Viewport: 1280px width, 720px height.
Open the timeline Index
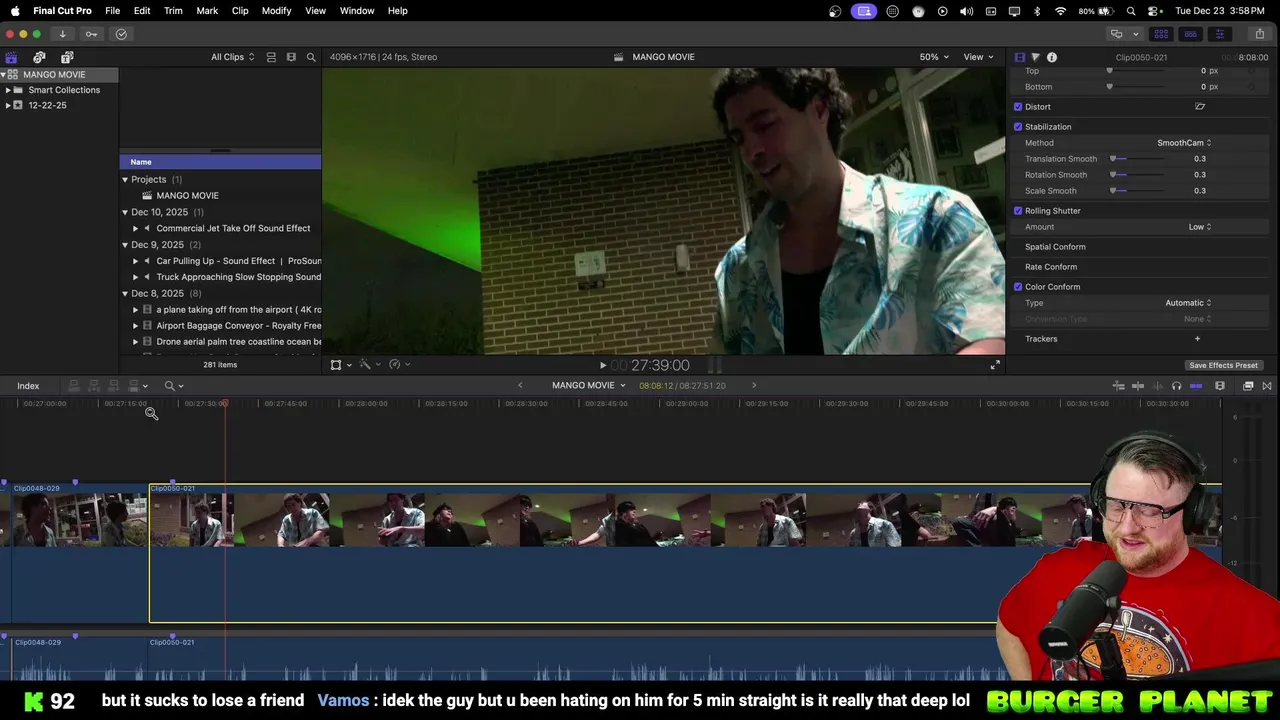[28, 386]
